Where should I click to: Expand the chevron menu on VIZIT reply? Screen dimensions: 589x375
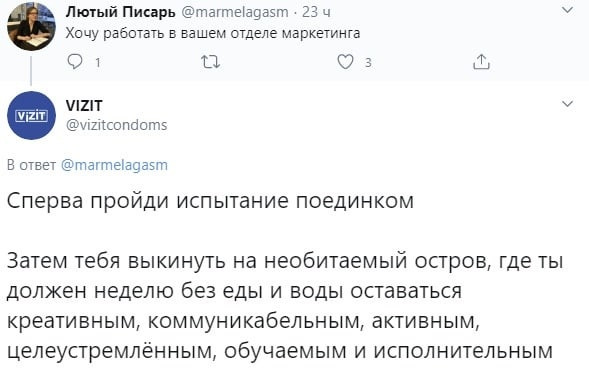point(567,103)
